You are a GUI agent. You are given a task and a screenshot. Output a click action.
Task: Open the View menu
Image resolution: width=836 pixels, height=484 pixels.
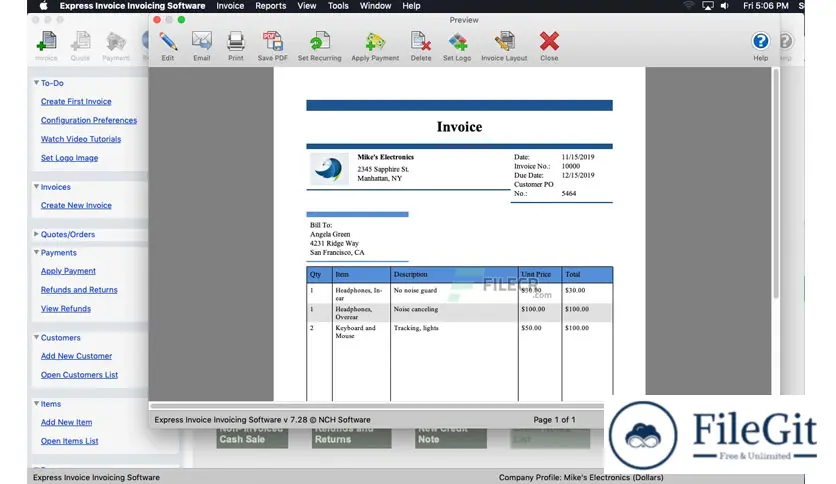307,6
